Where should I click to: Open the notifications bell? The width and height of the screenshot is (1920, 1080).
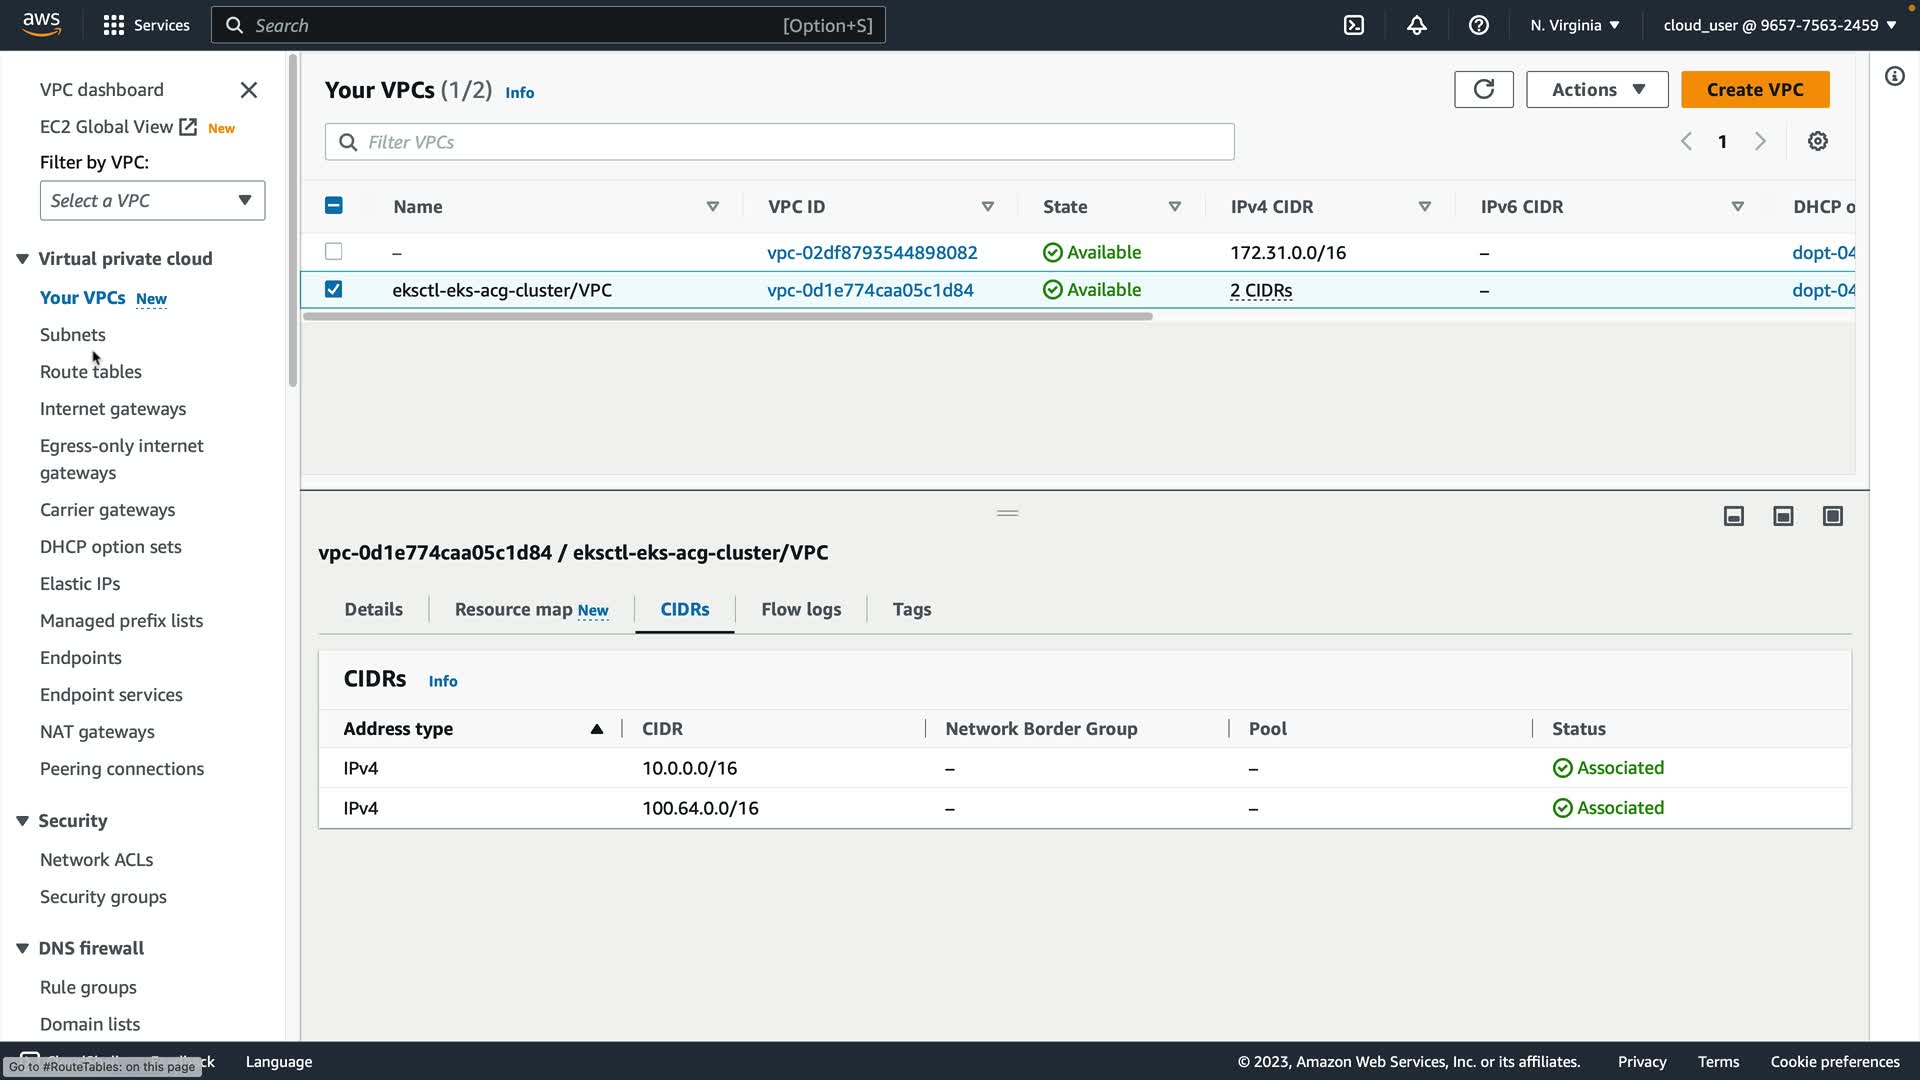click(1416, 25)
